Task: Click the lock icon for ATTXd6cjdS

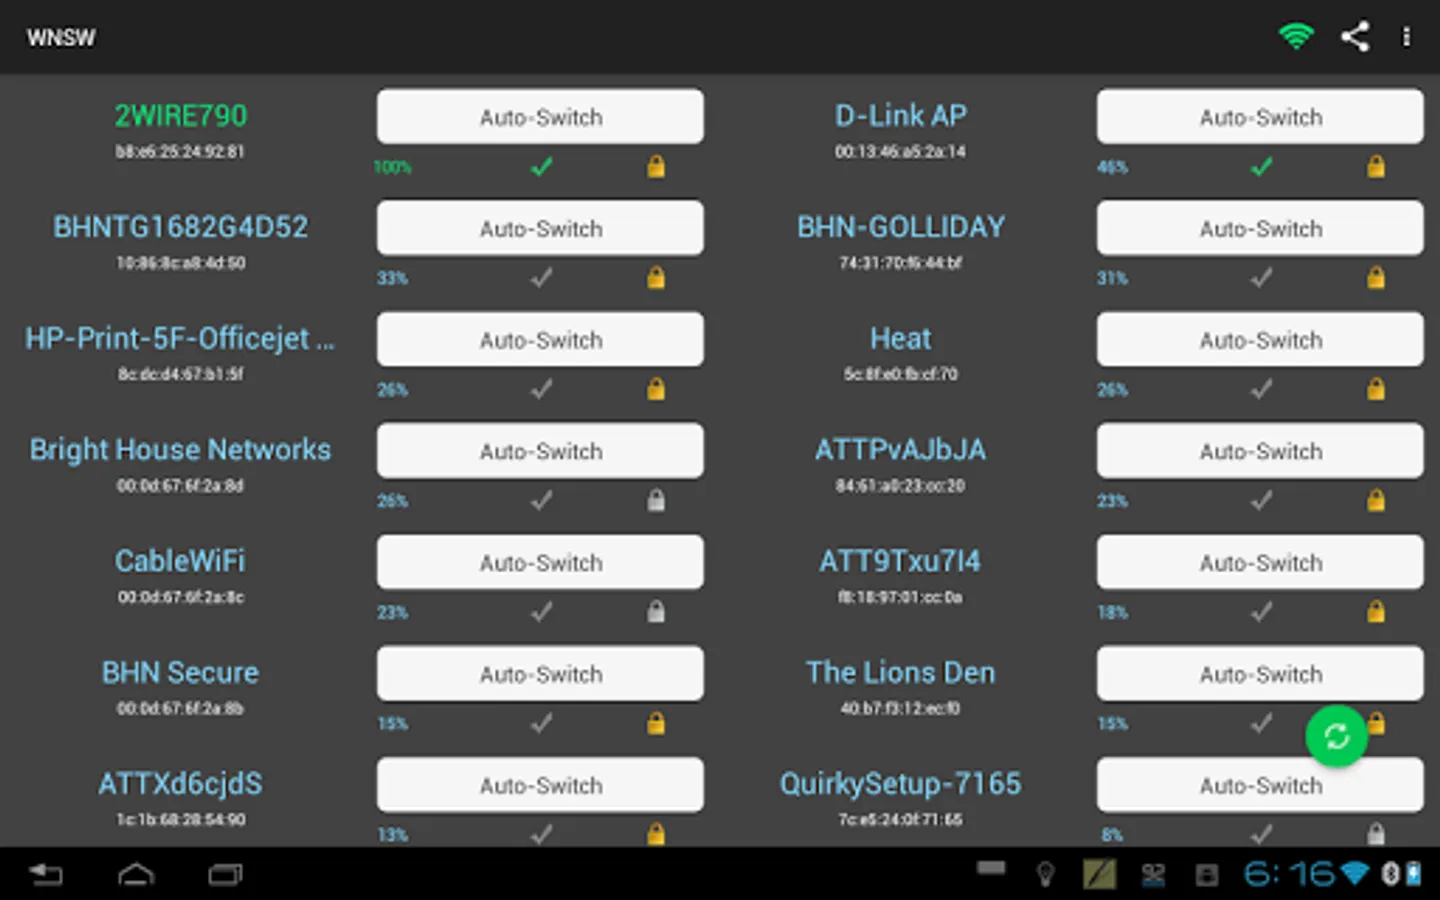Action: tap(656, 833)
